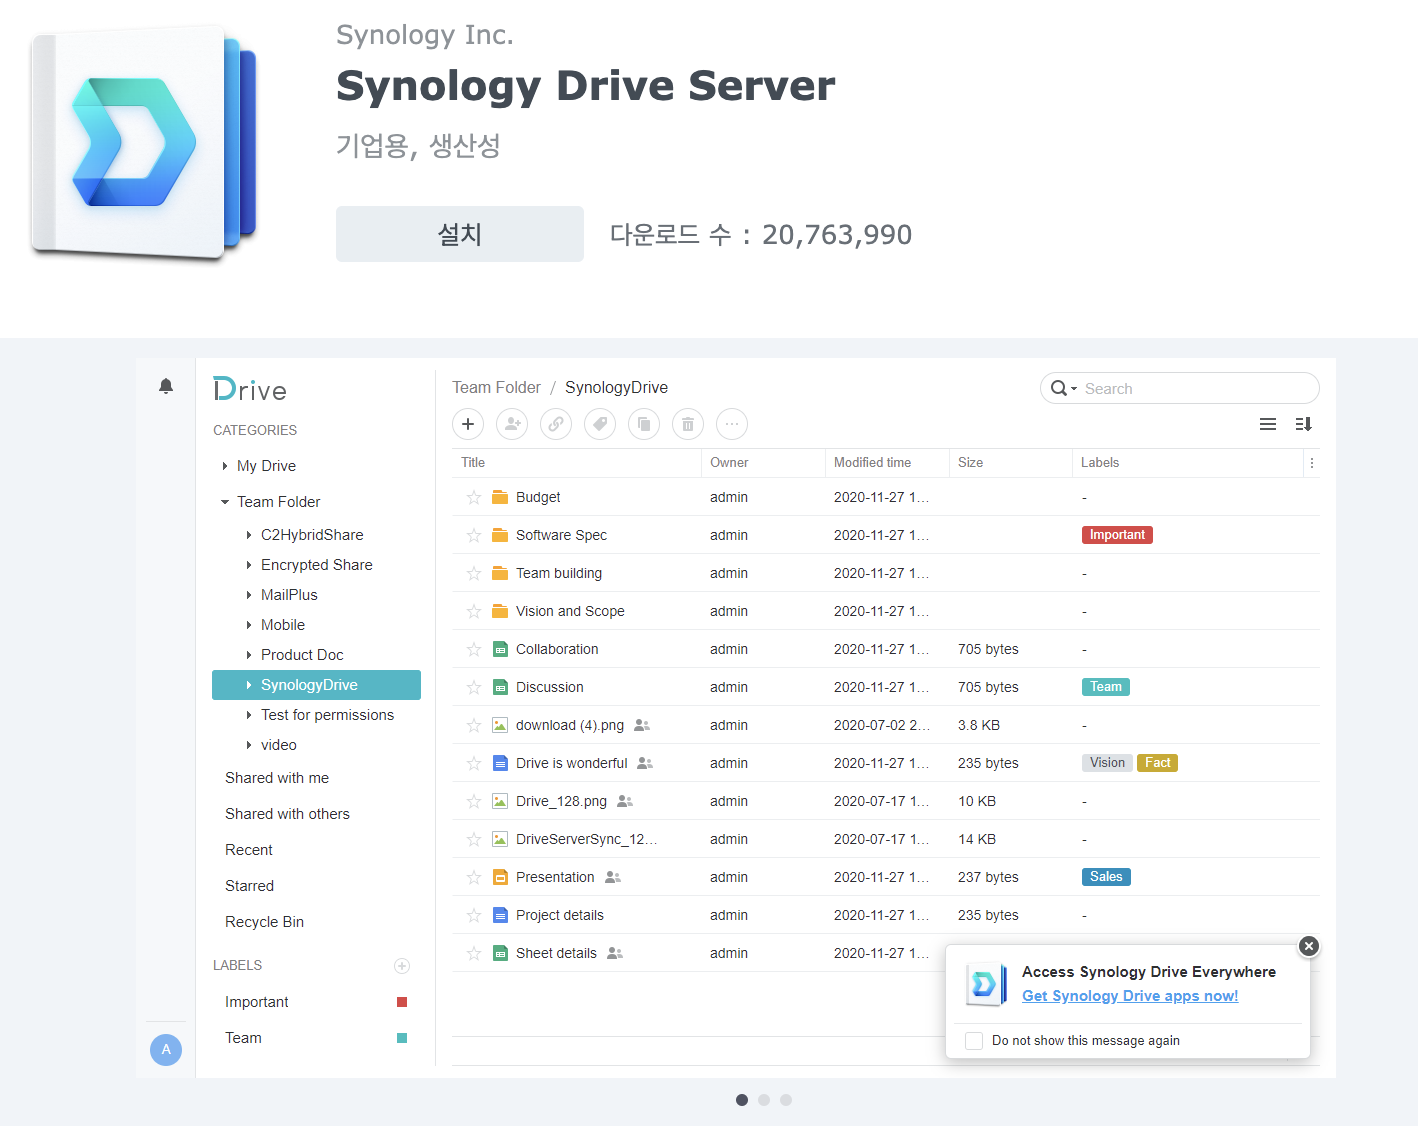Click the copy toolbar icon

(x=644, y=424)
